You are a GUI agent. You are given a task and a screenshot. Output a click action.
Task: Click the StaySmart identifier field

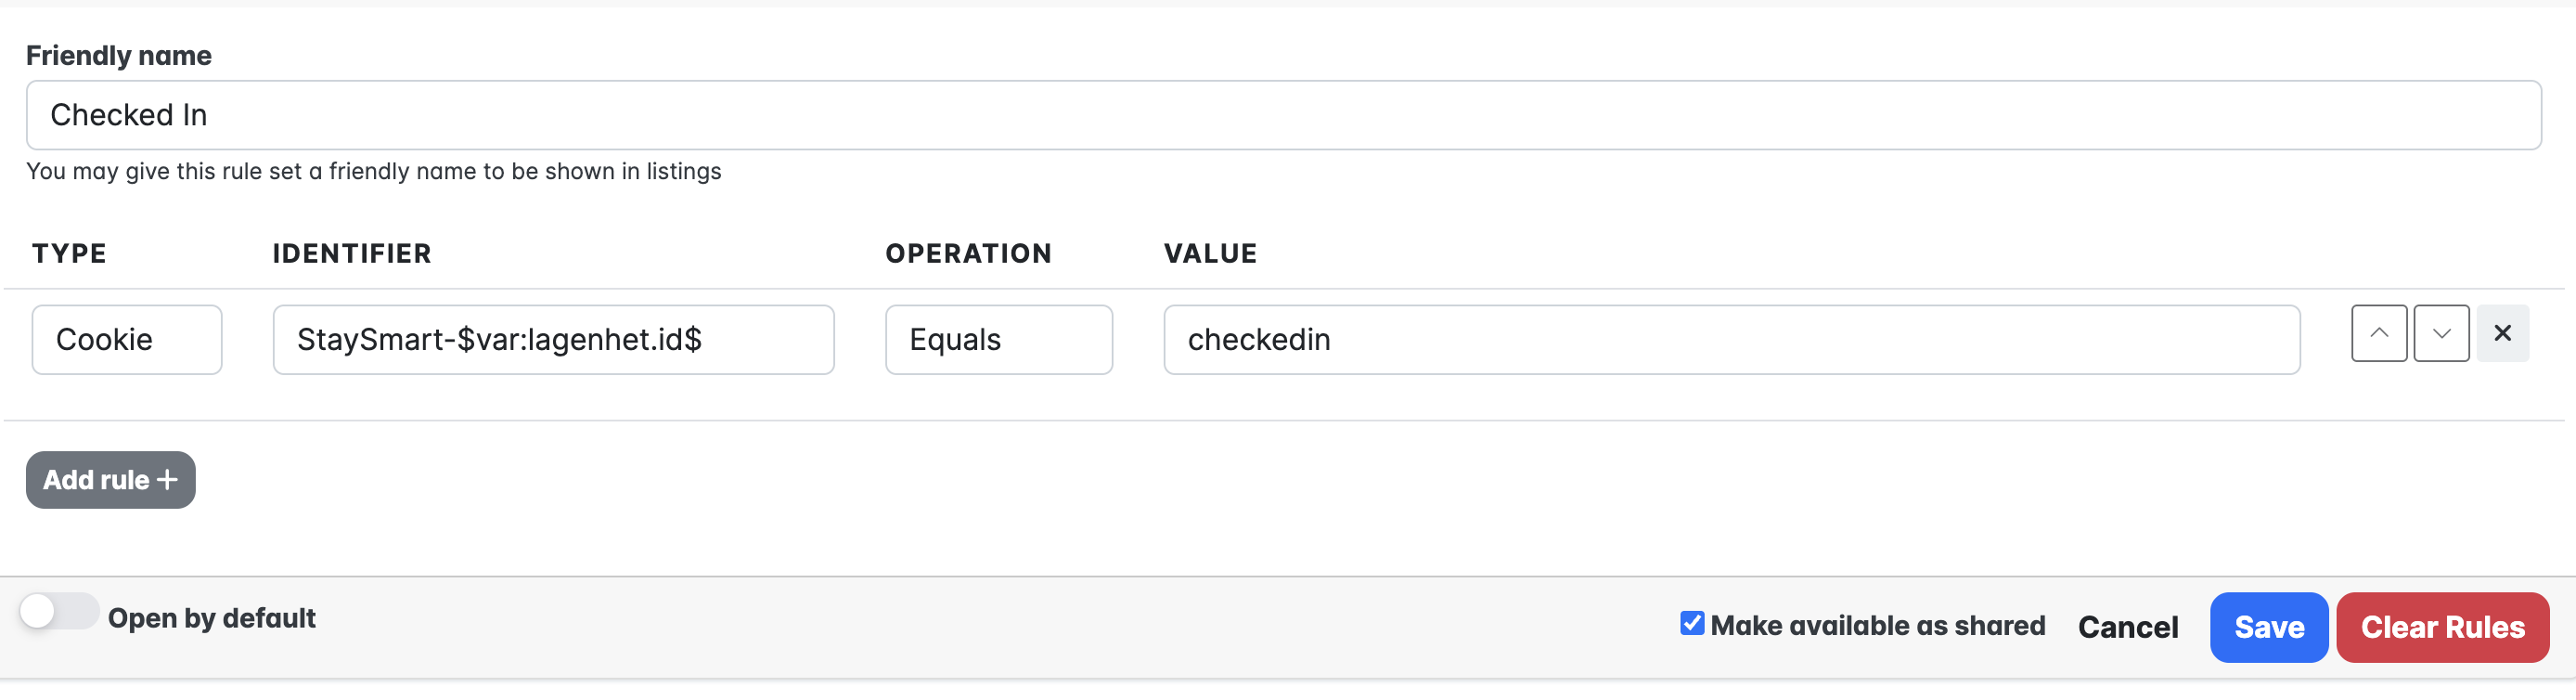[553, 340]
